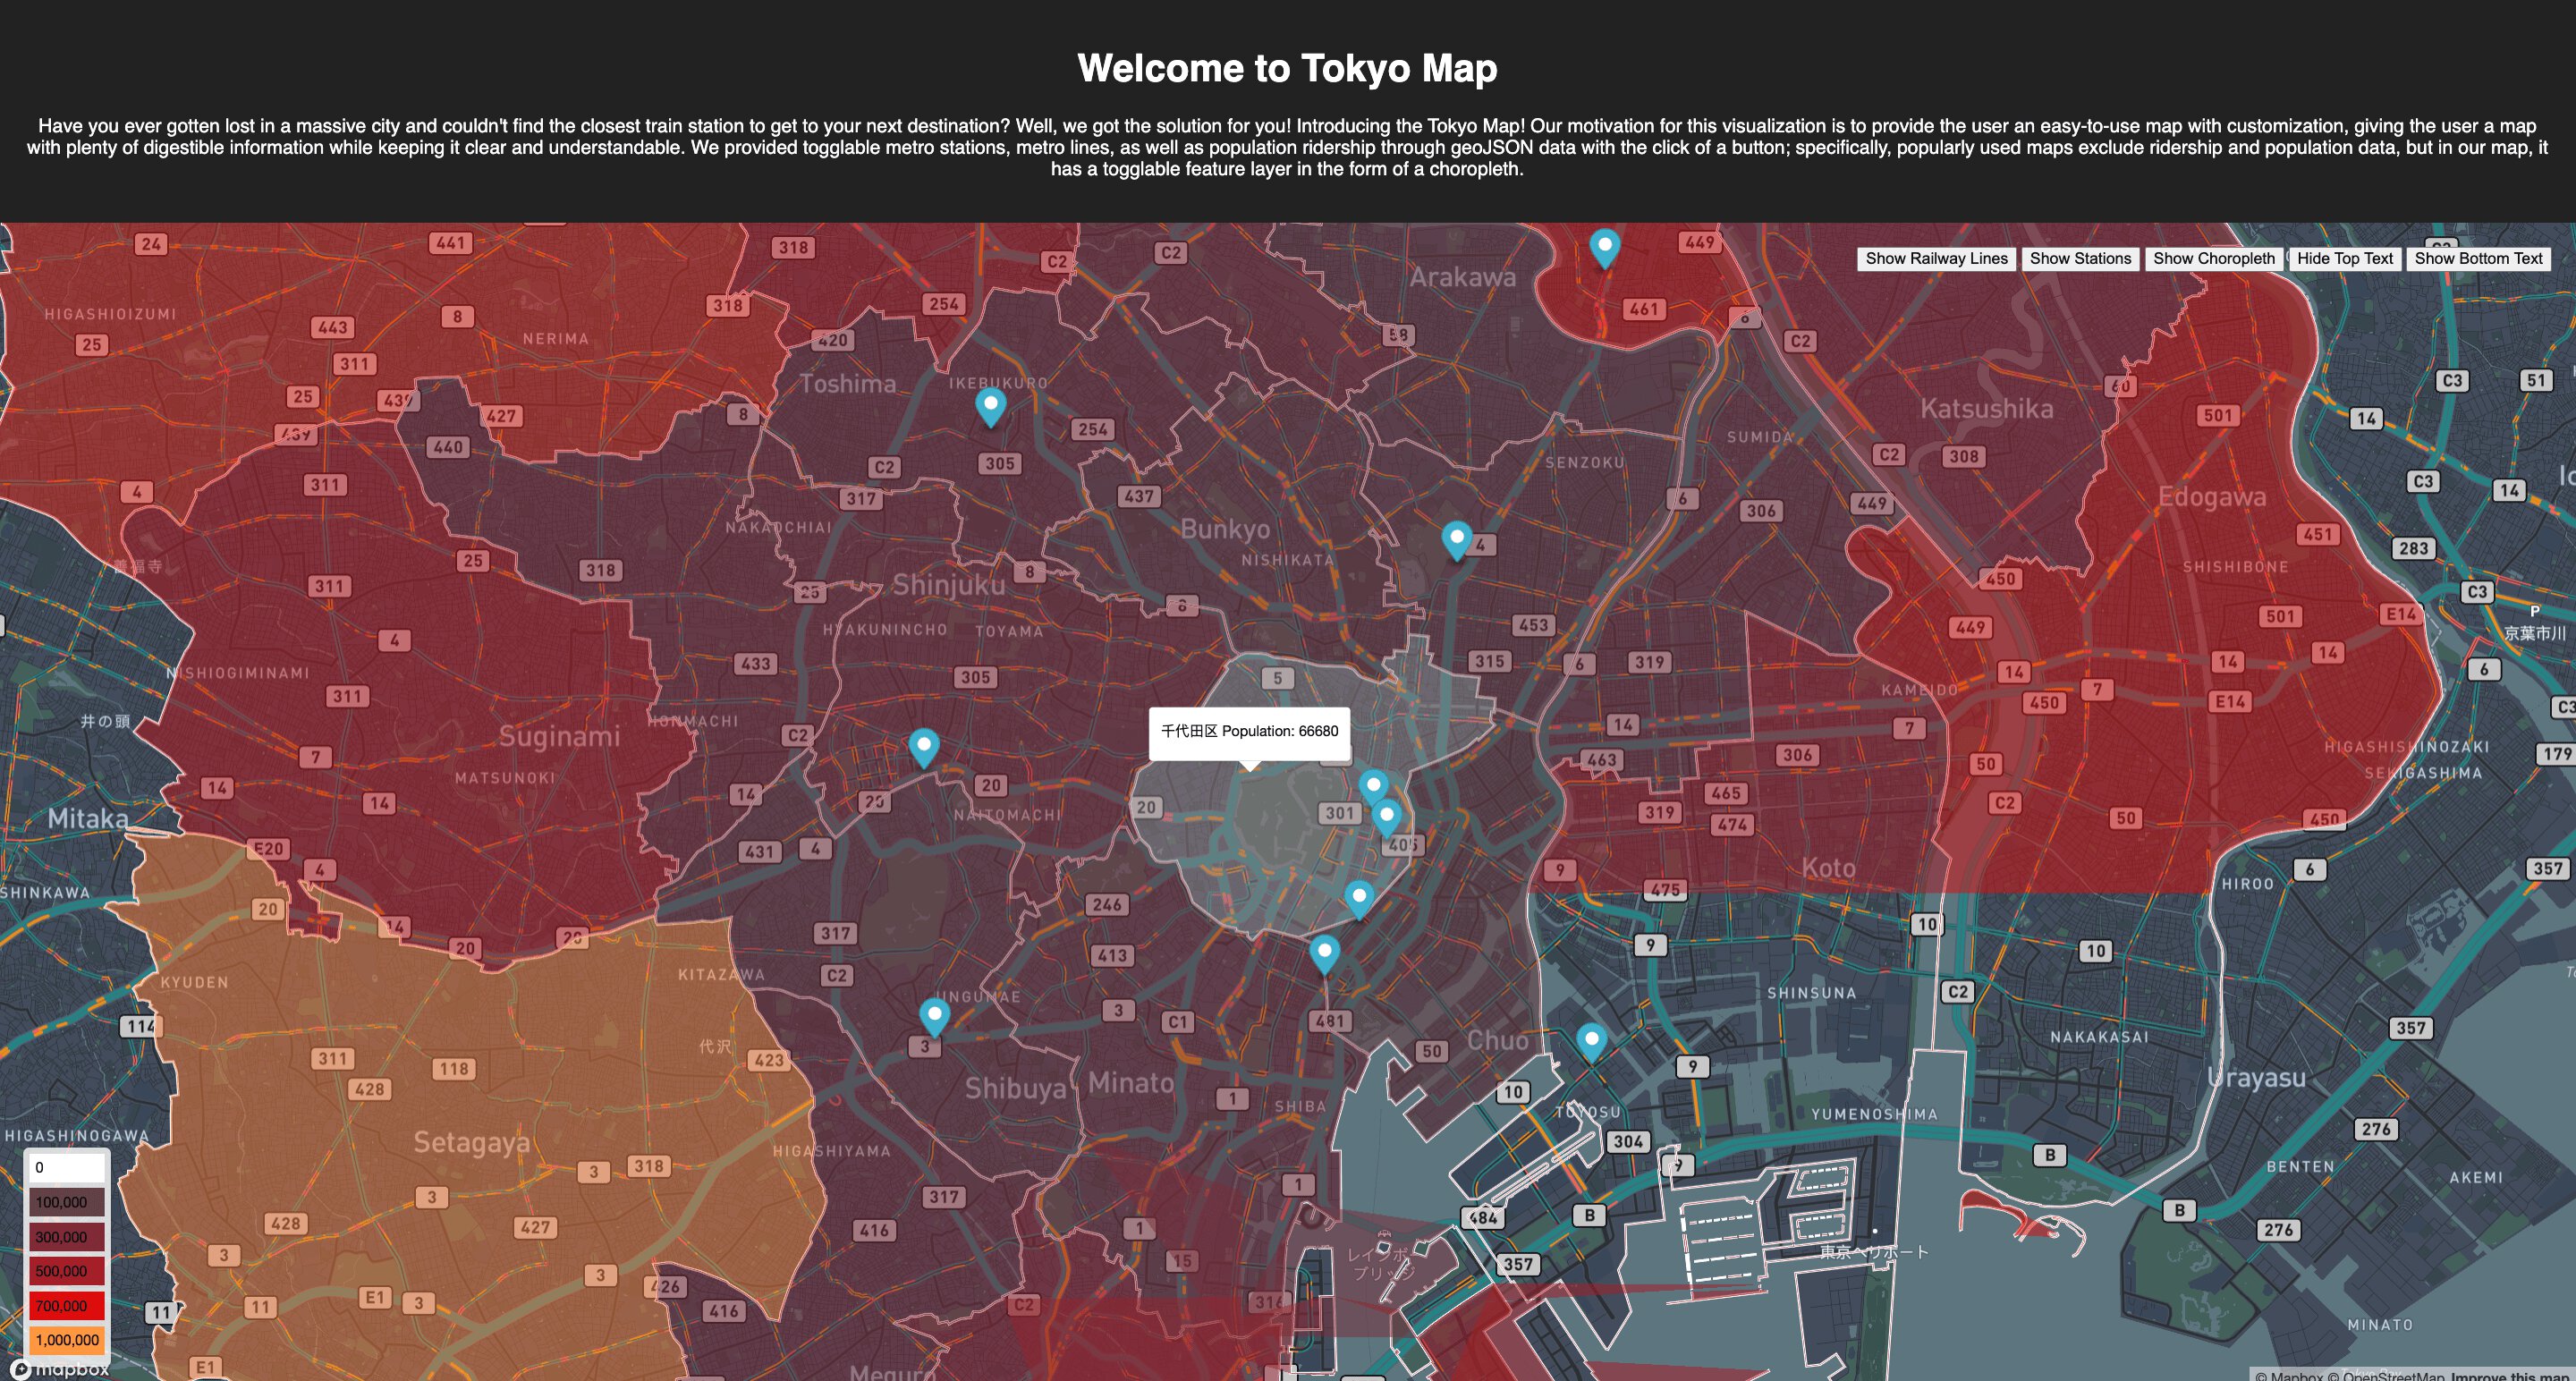Select the station pin west of the Chiyoda popup
The height and width of the screenshot is (1381, 2576).
[x=923, y=743]
